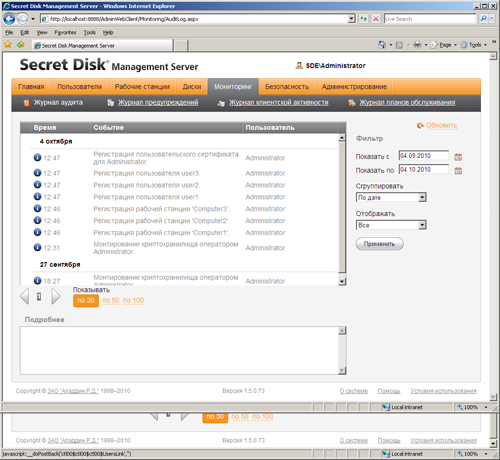Open the Диски tab
This screenshot has width=500, height=460.
tap(192, 87)
